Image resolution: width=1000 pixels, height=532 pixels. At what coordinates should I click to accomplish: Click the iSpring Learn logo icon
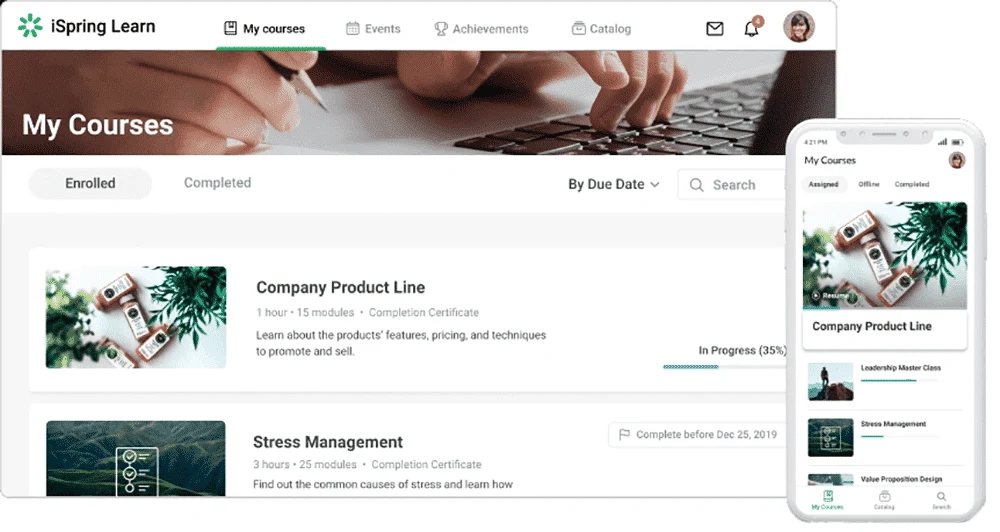coord(29,26)
